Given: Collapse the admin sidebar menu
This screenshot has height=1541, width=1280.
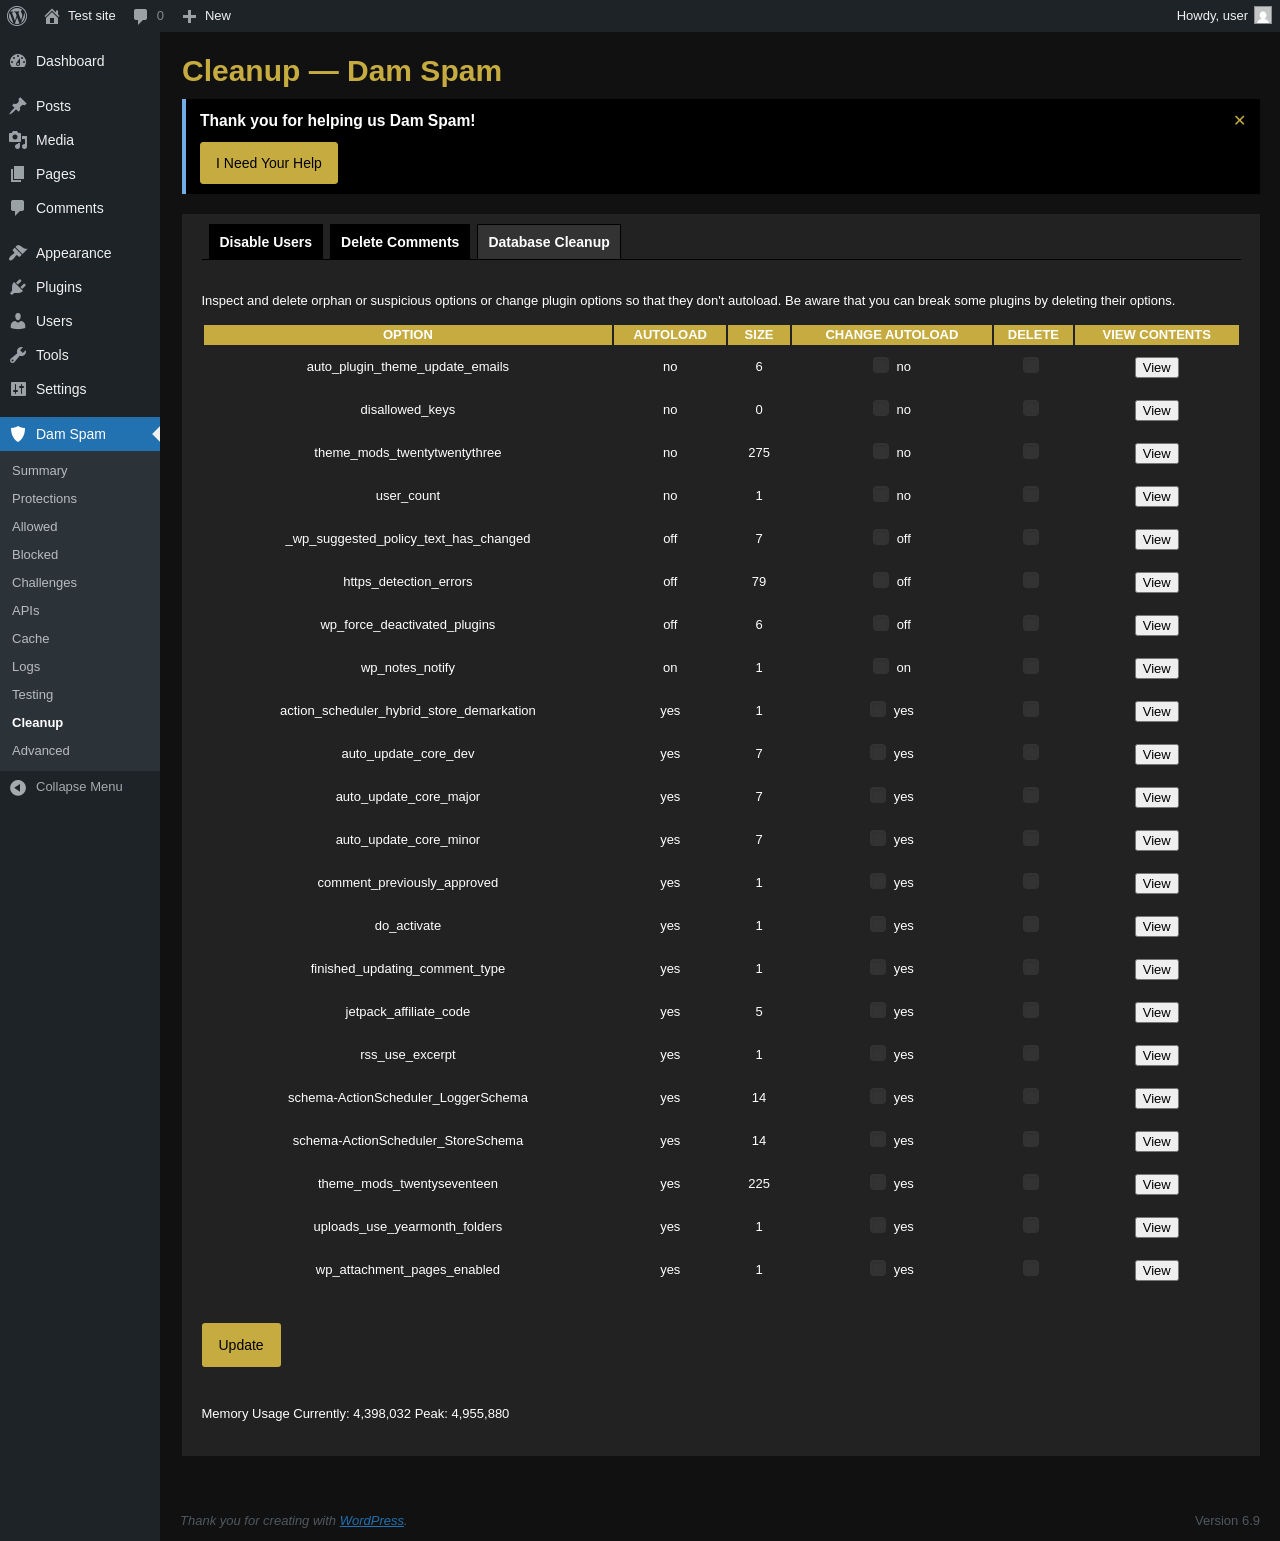Looking at the screenshot, I should tap(80, 787).
